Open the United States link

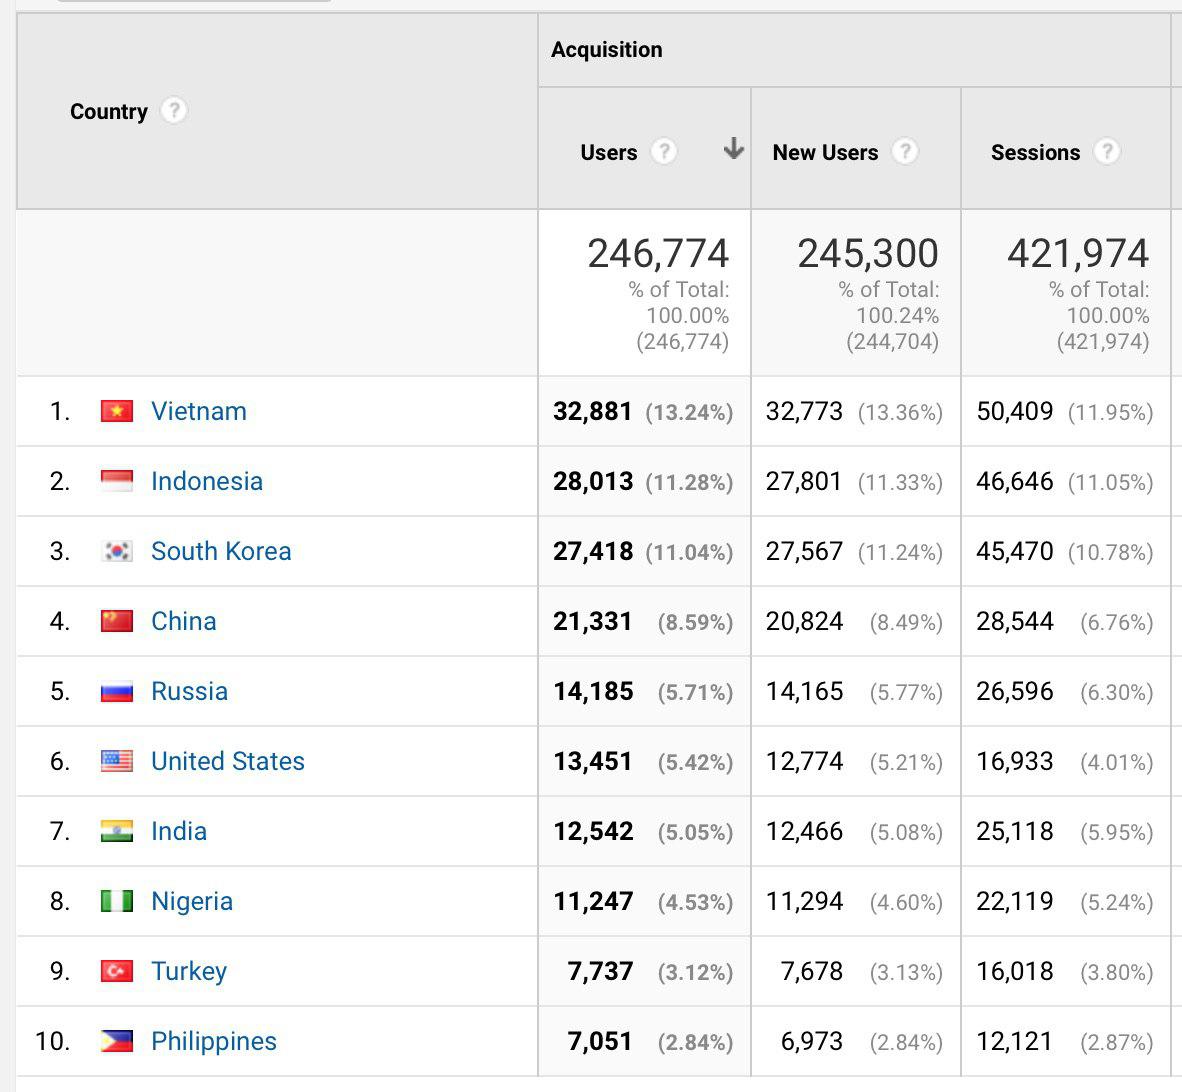point(227,761)
